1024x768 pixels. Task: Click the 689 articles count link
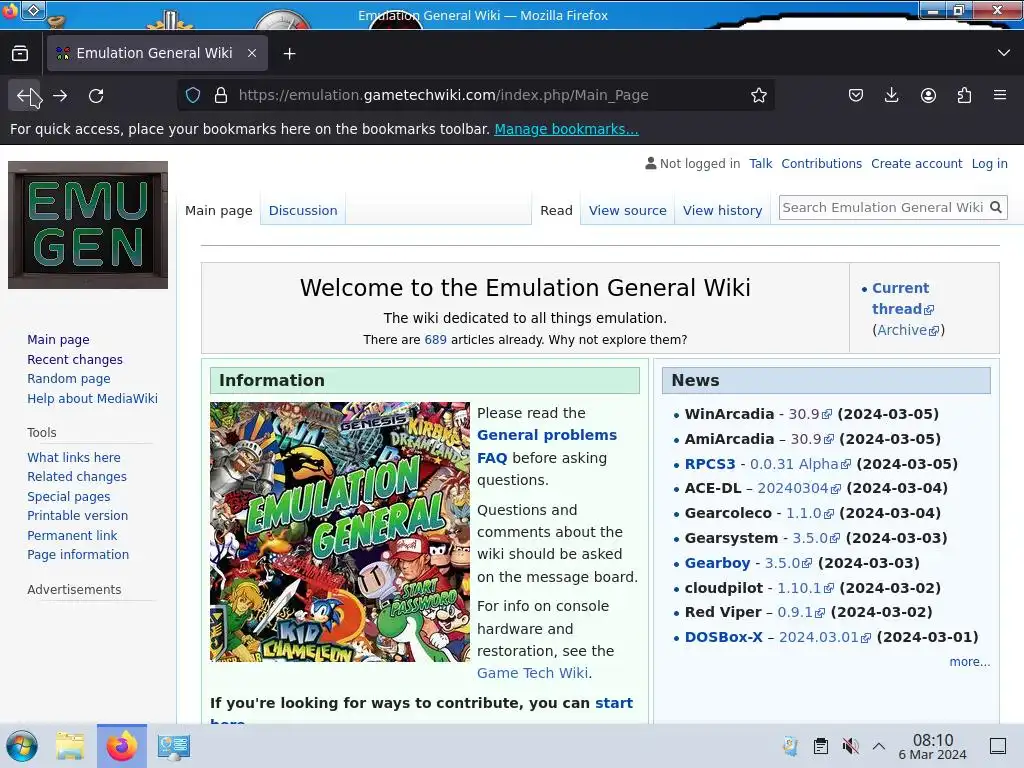[436, 340]
